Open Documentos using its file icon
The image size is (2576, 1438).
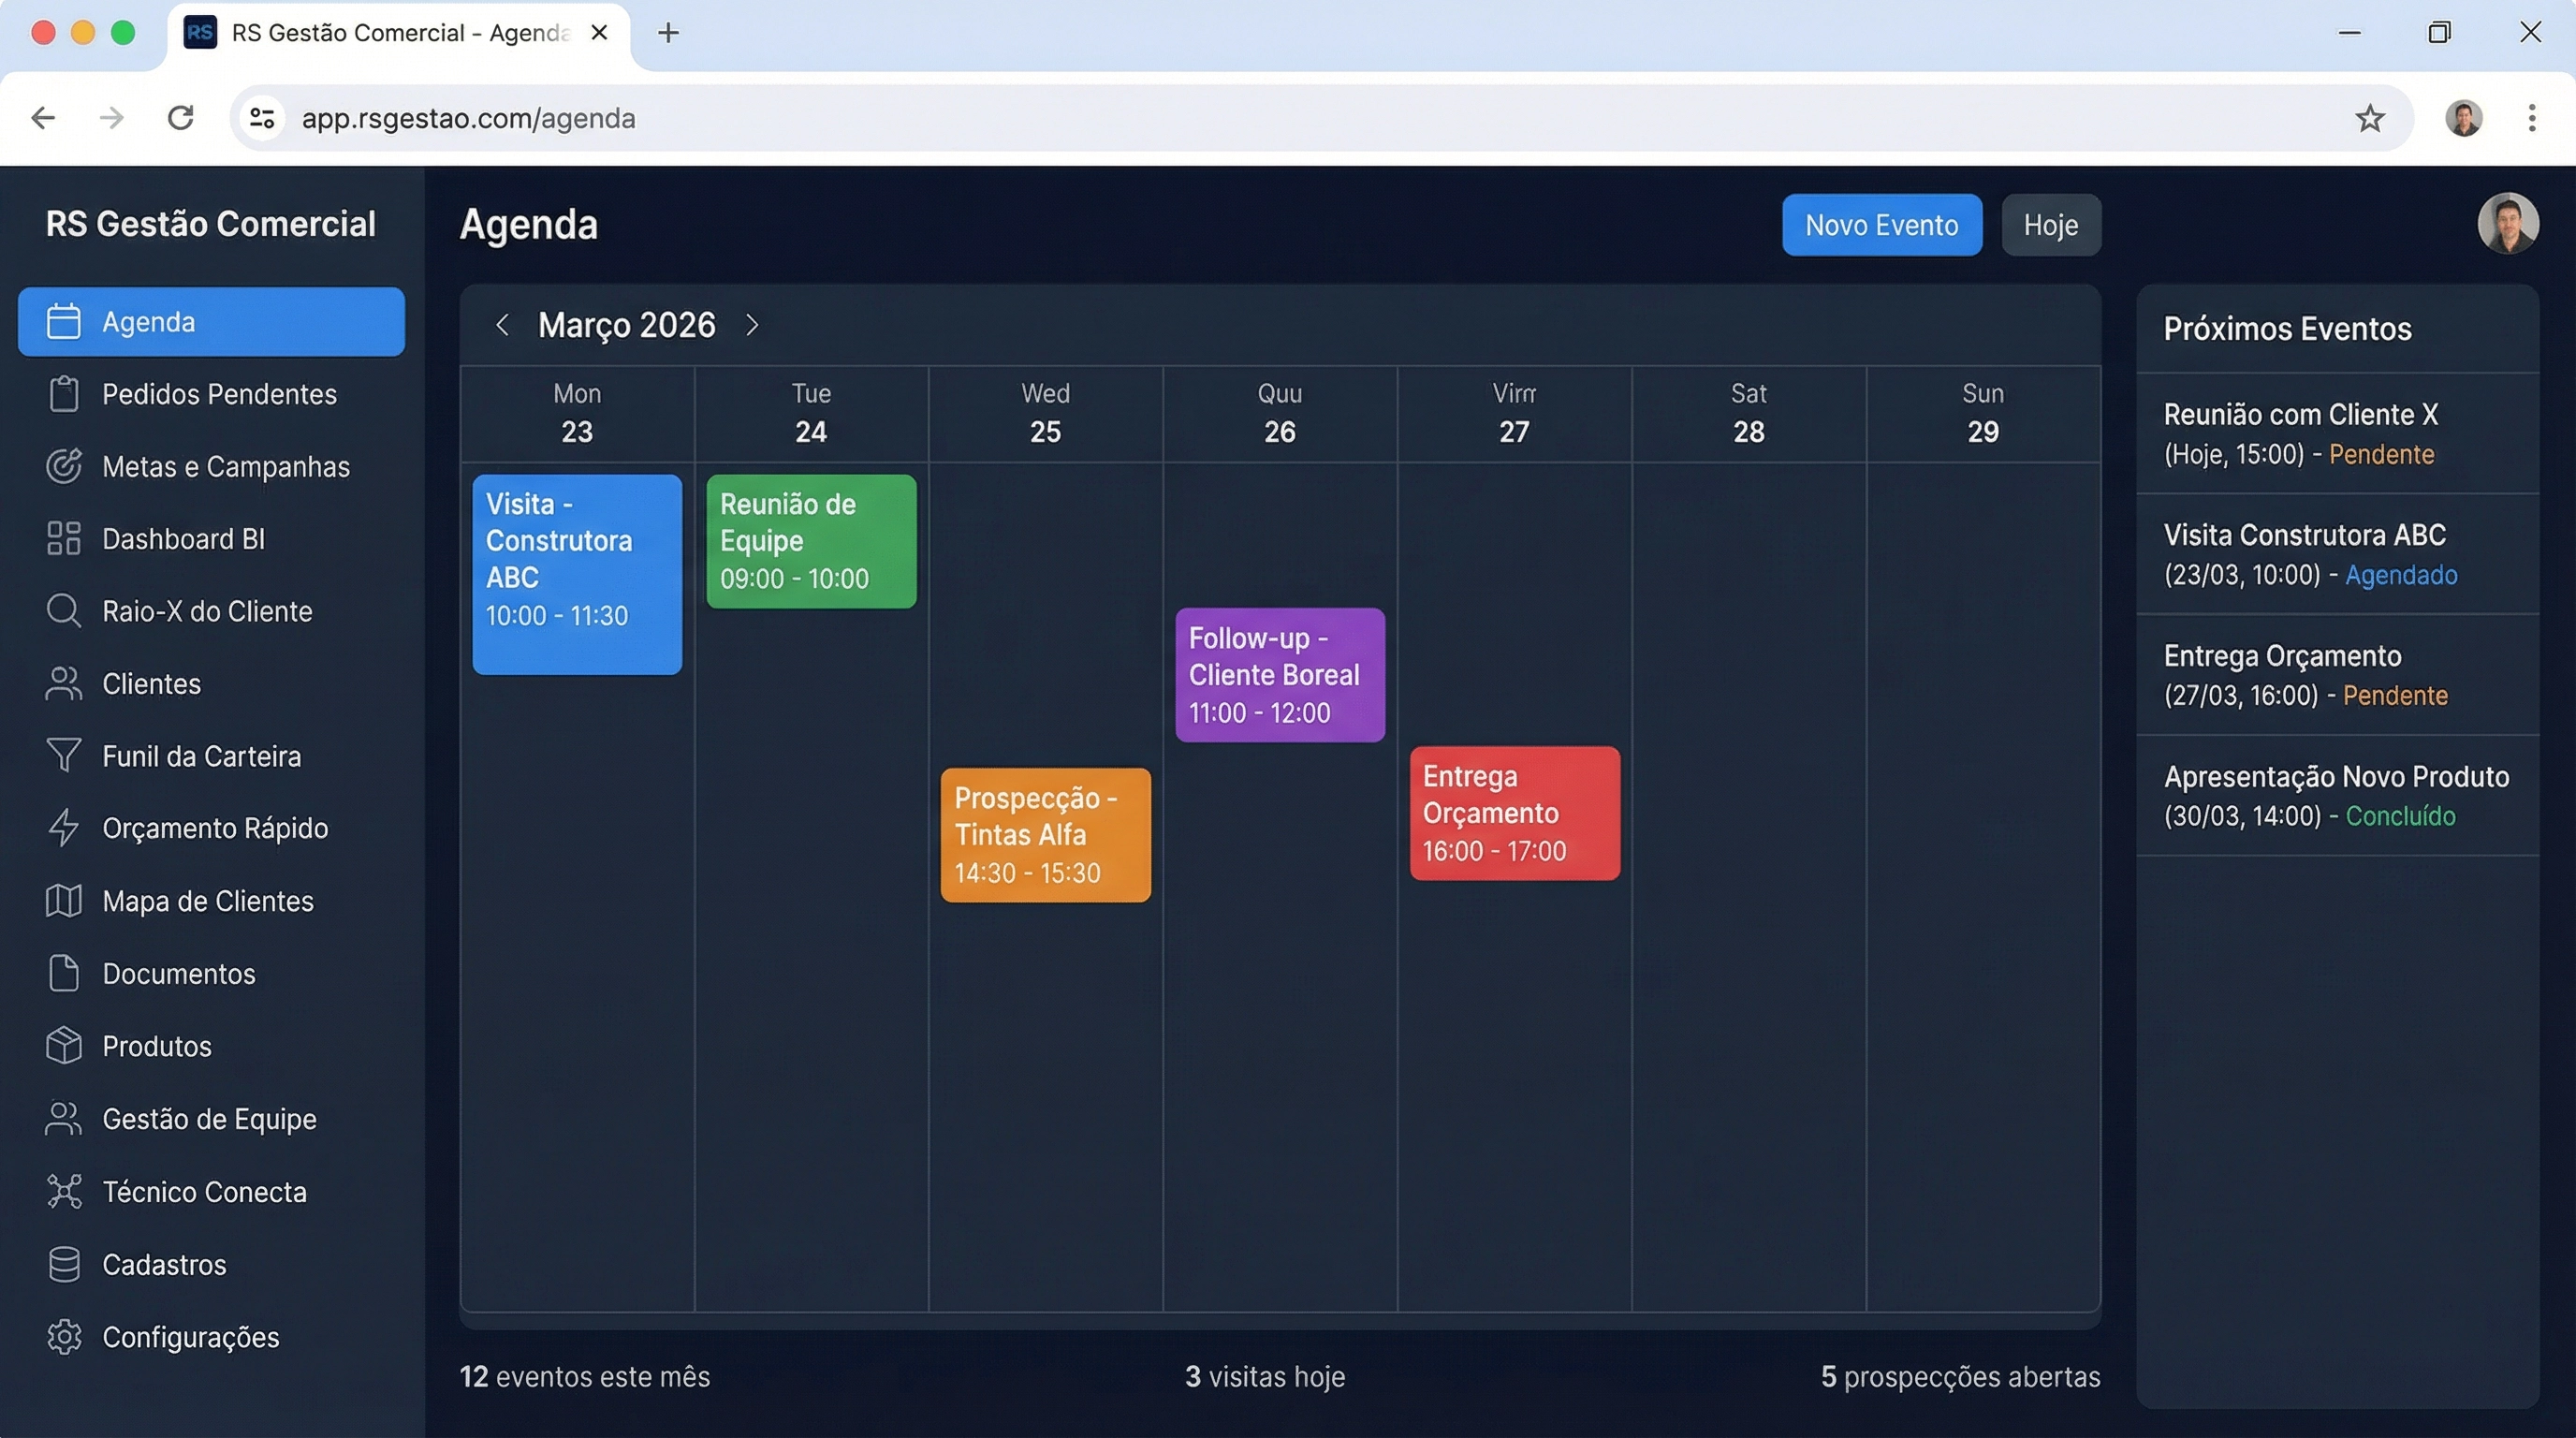[63, 973]
